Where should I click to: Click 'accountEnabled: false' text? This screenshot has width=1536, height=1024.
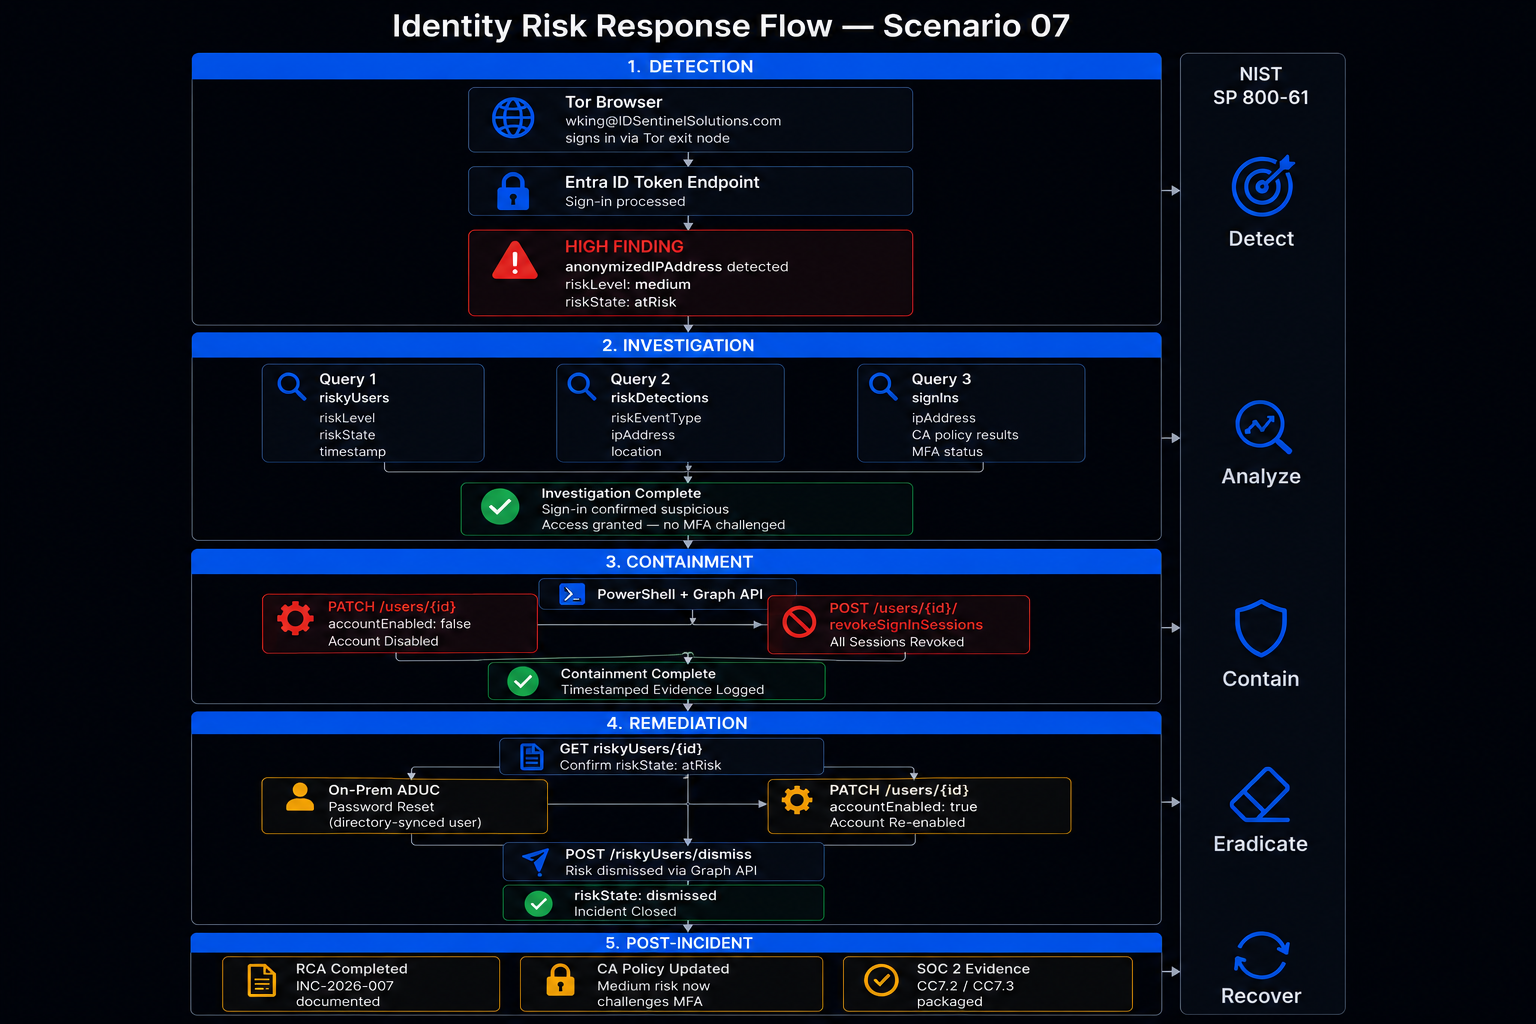pyautogui.click(x=399, y=624)
